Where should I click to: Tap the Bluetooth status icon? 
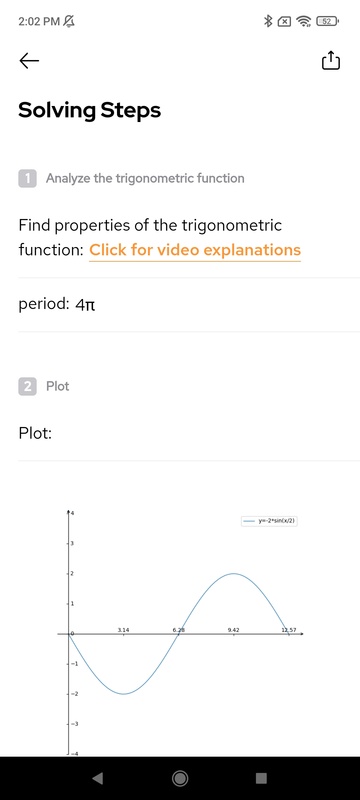[x=268, y=21]
